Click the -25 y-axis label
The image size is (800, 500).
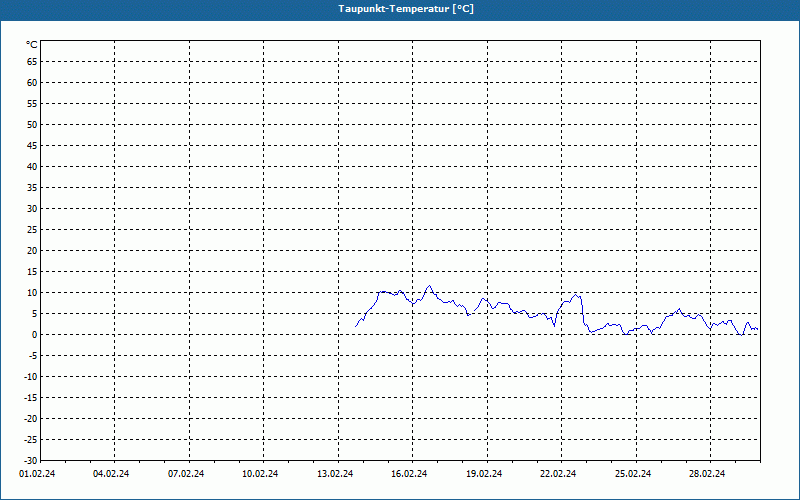[x=31, y=440]
